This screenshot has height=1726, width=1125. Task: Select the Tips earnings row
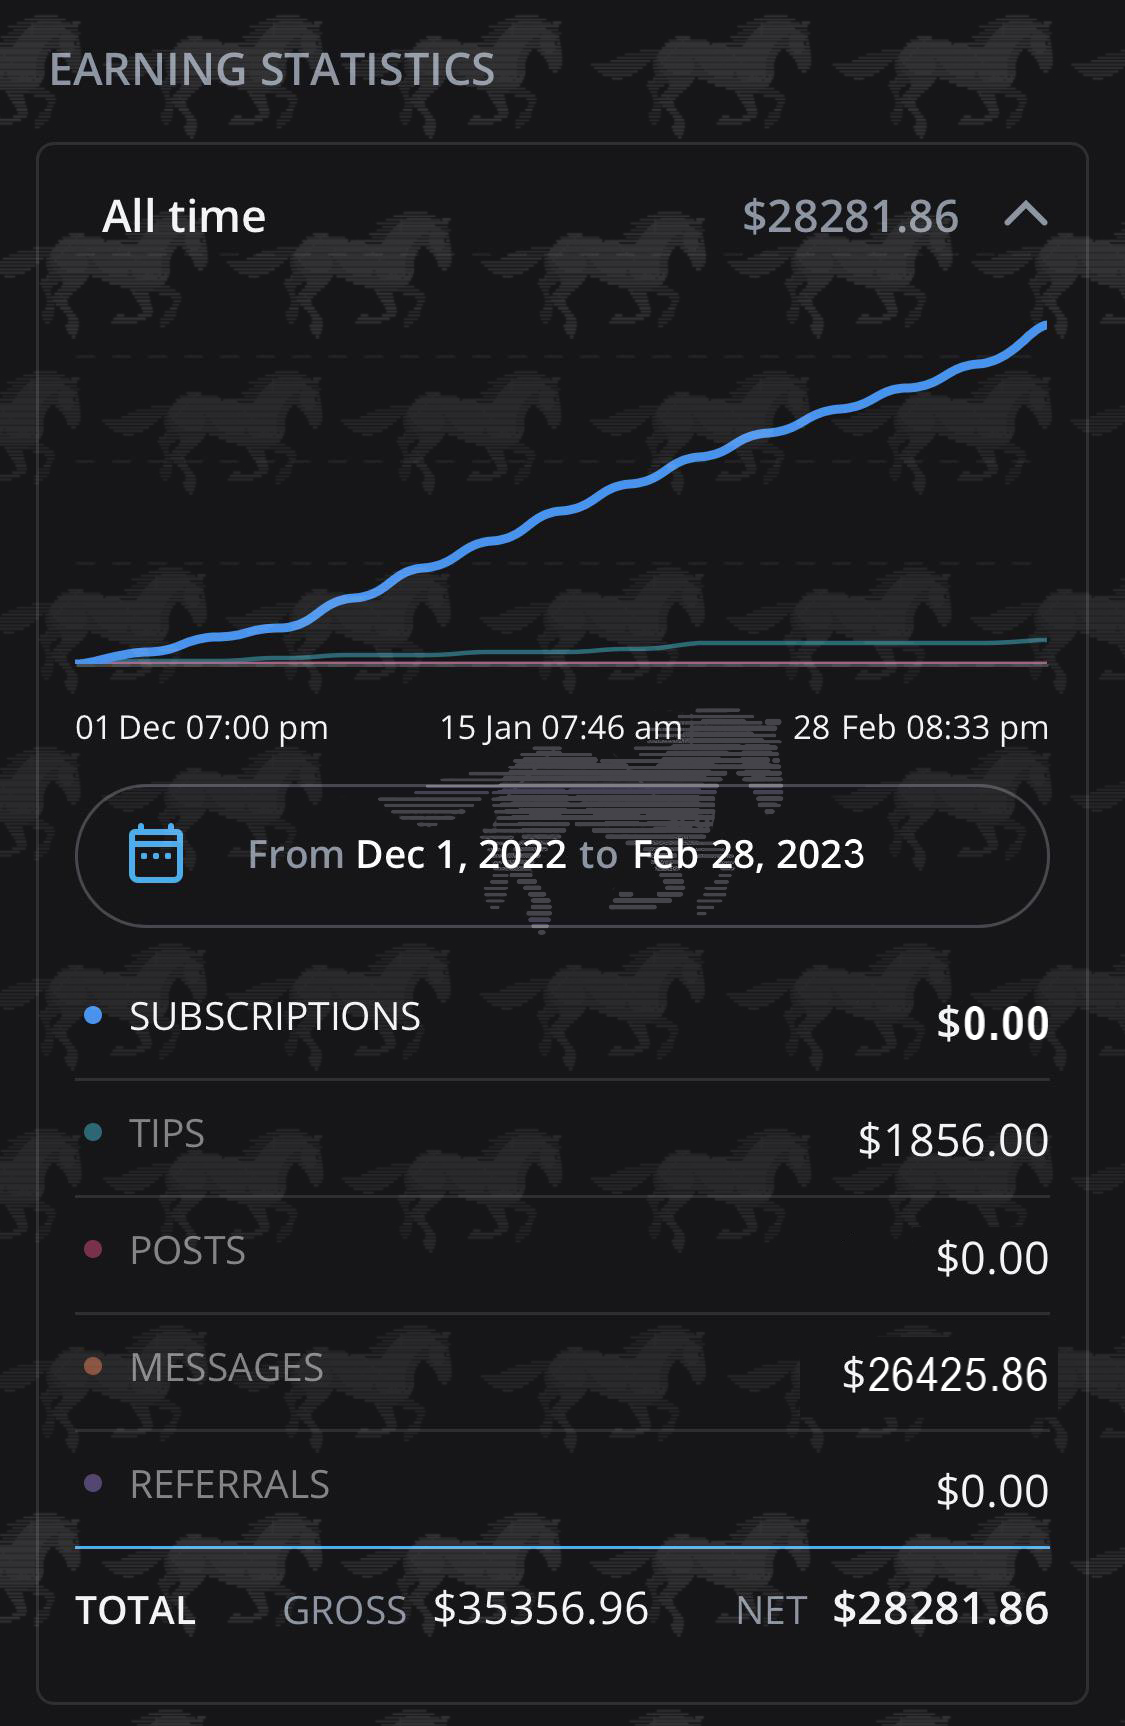pos(562,1137)
